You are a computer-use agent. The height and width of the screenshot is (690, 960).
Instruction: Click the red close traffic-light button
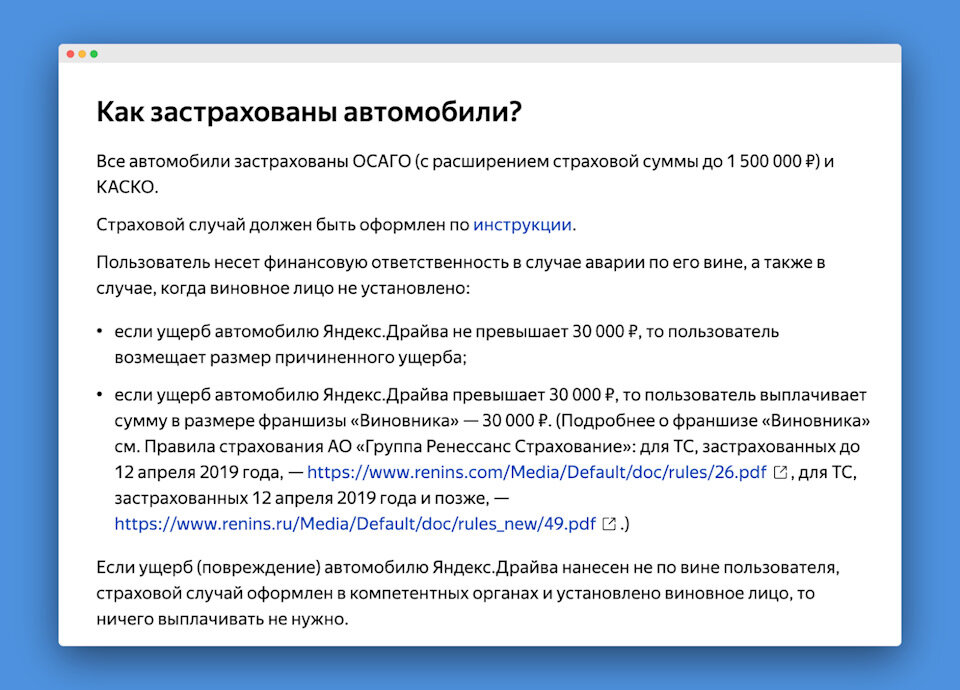click(68, 53)
